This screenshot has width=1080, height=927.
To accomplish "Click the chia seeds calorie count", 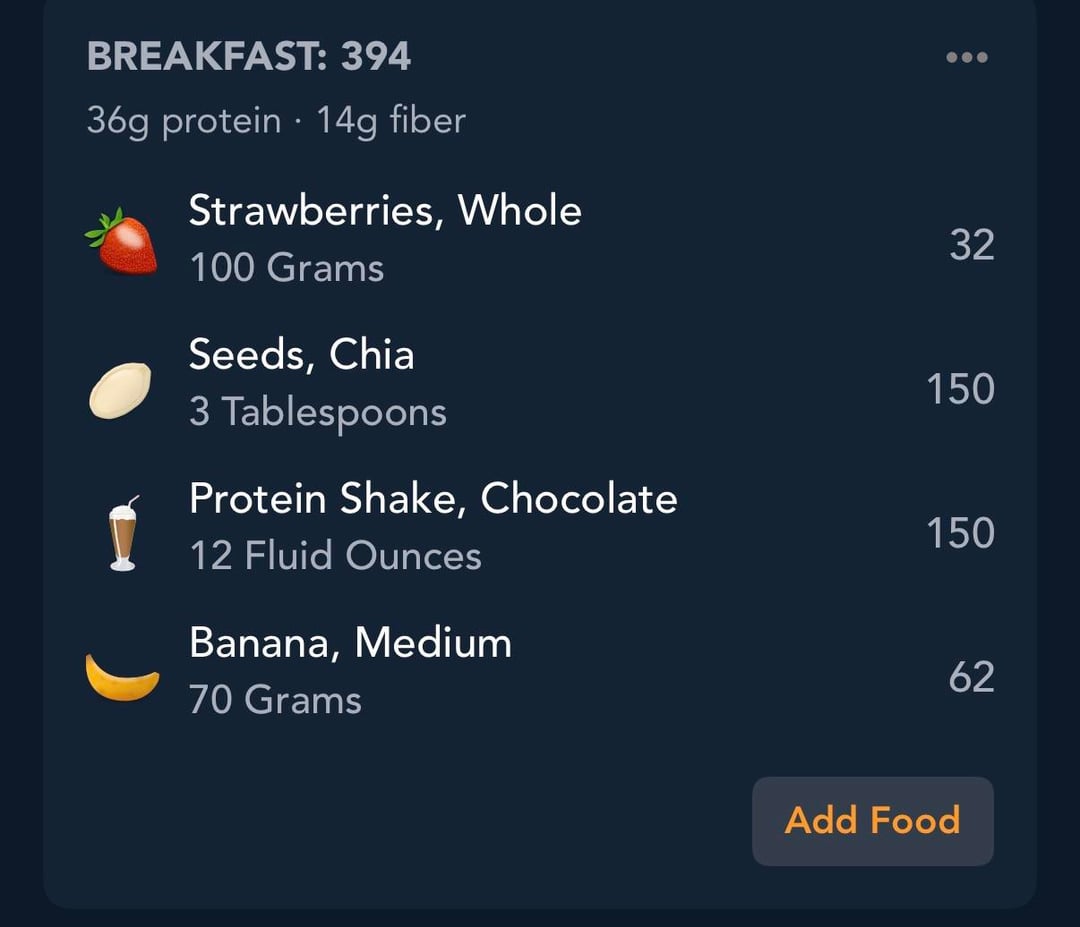I will tap(960, 389).
